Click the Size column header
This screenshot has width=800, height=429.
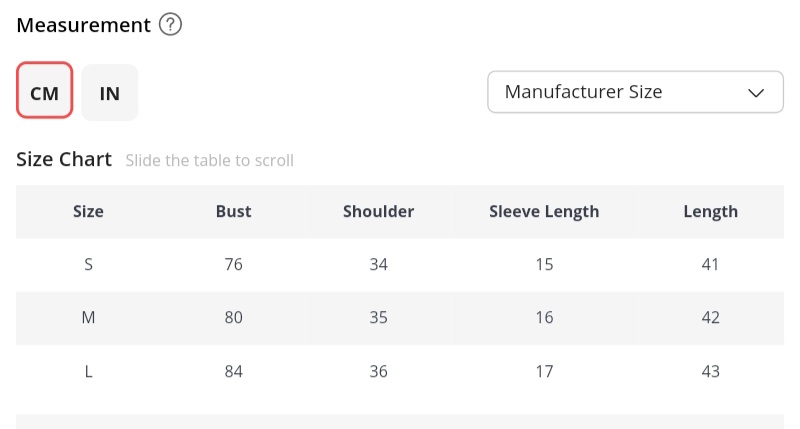click(88, 211)
